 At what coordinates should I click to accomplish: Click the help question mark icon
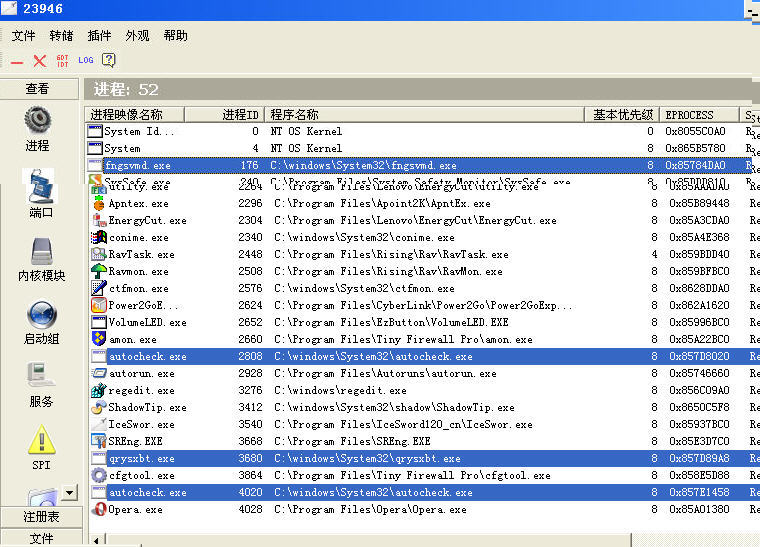[109, 60]
